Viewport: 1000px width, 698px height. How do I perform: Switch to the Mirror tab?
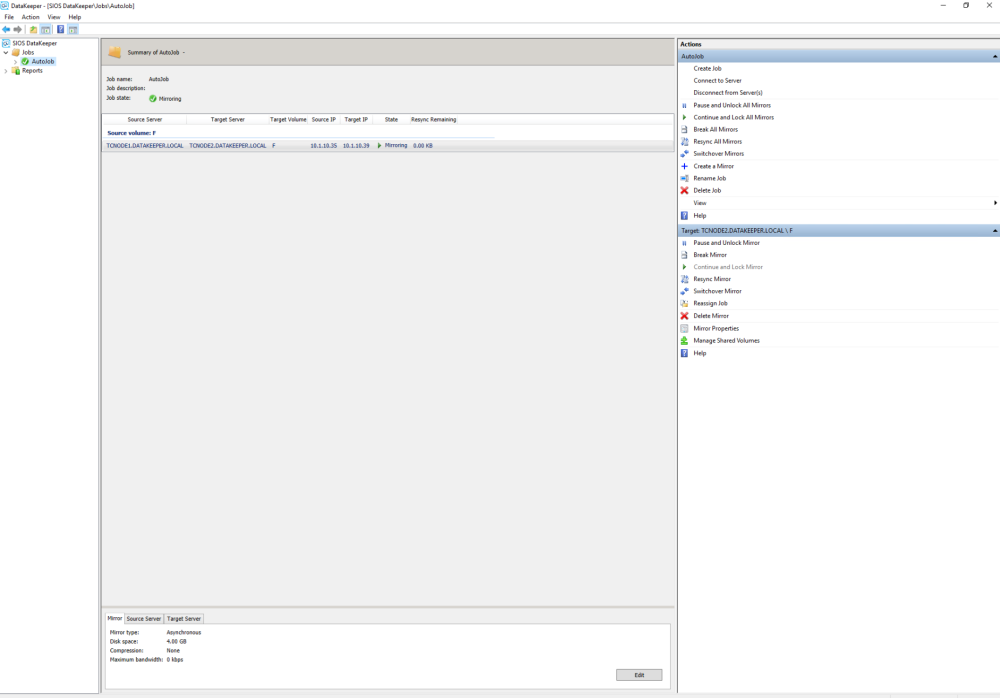tap(115, 618)
